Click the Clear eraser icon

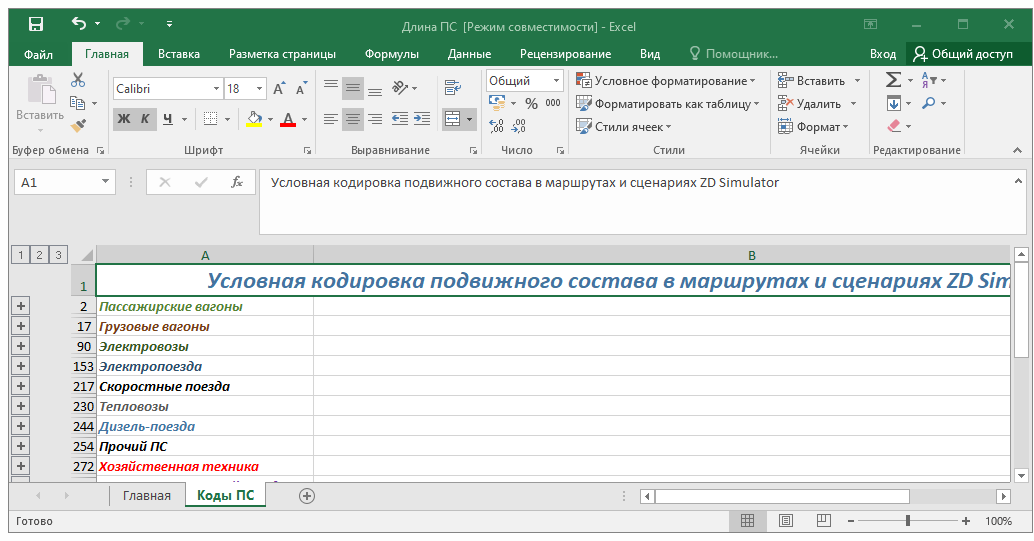point(894,125)
